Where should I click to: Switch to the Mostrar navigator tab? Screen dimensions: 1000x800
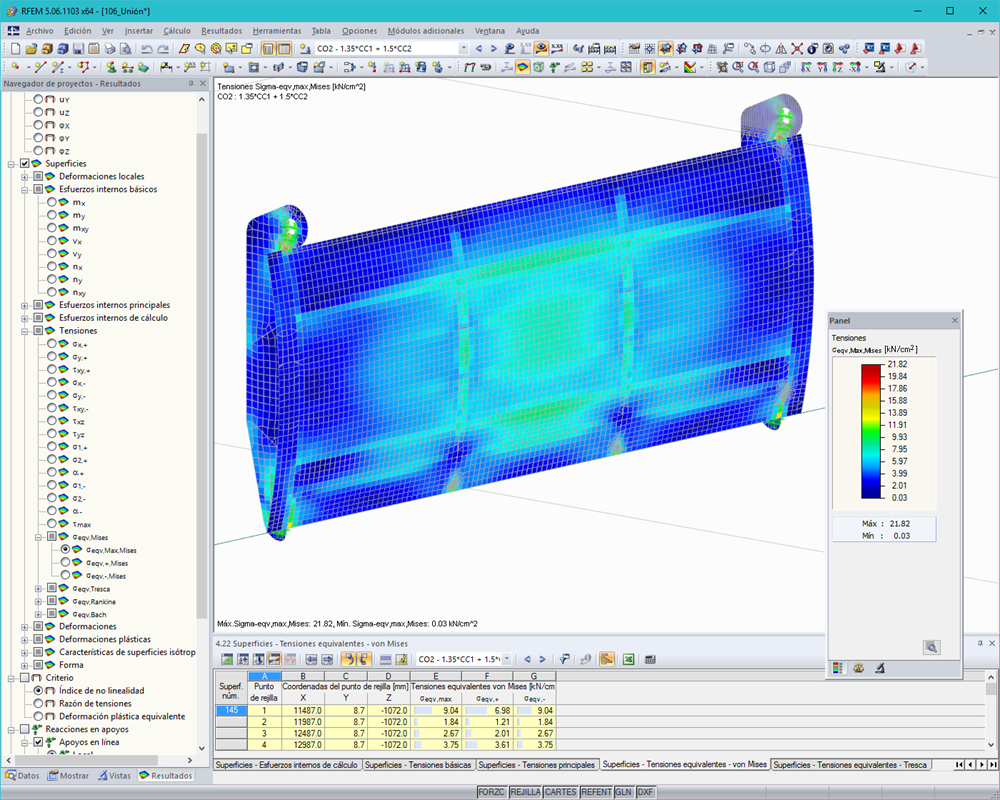(x=69, y=776)
